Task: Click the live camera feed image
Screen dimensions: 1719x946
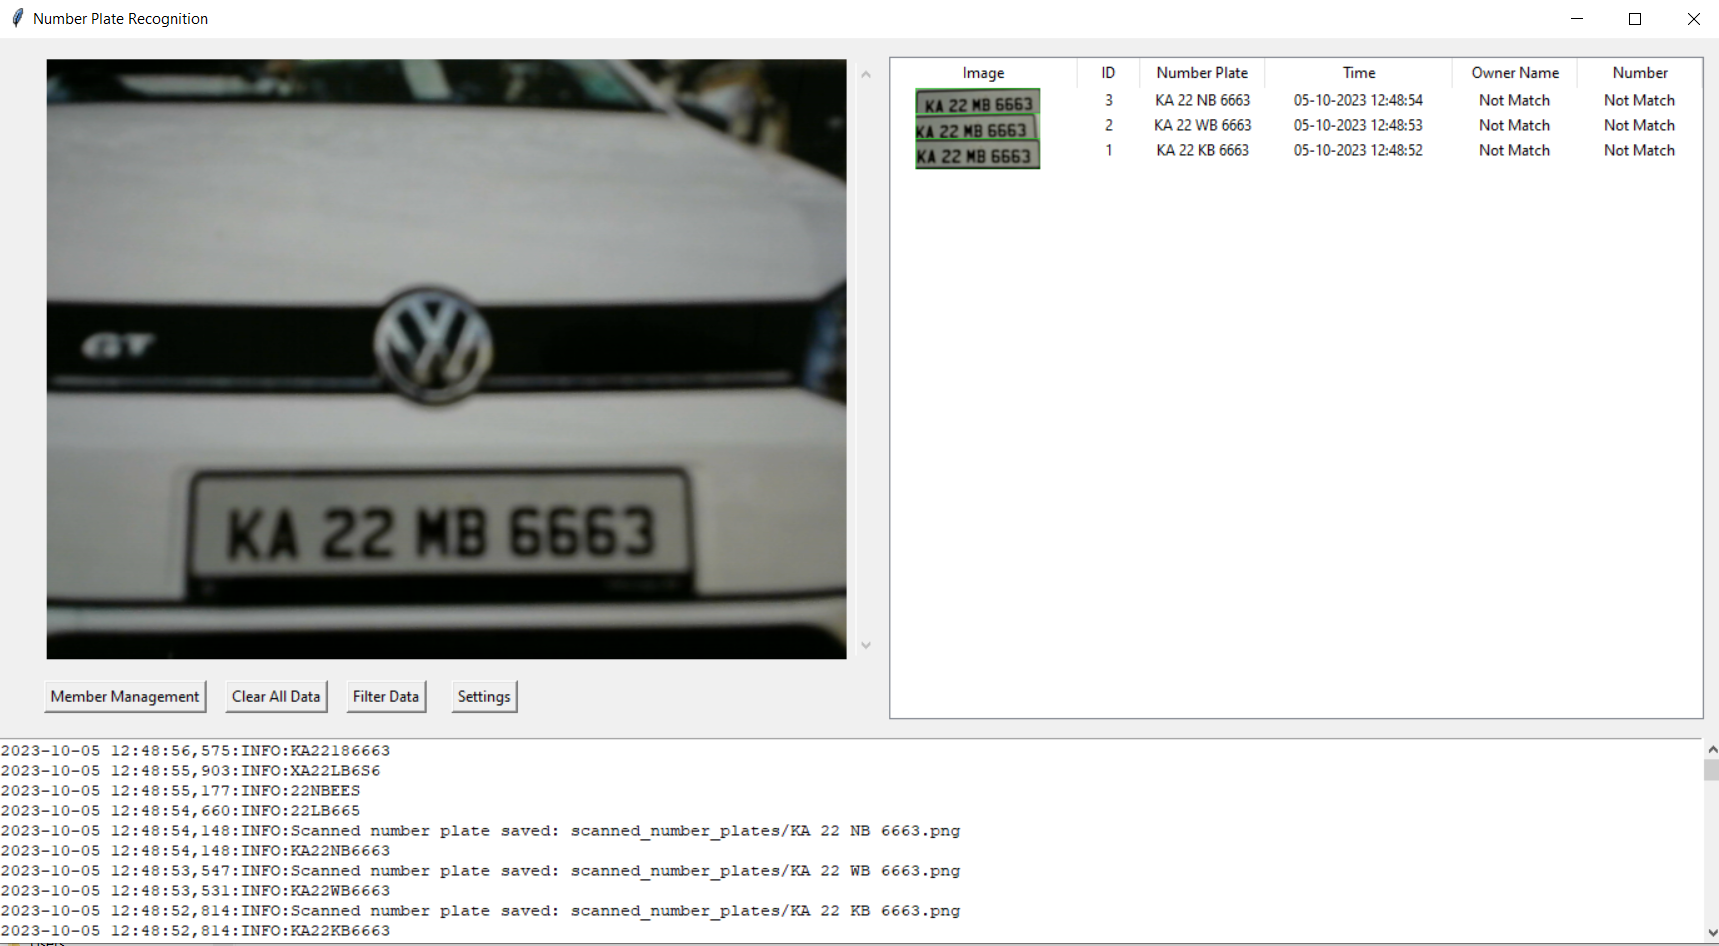Action: pos(446,359)
